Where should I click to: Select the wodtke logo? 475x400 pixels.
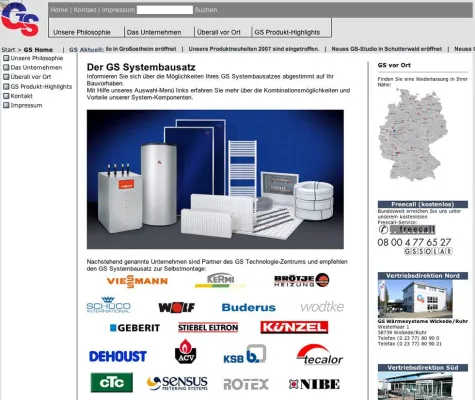pyautogui.click(x=322, y=307)
